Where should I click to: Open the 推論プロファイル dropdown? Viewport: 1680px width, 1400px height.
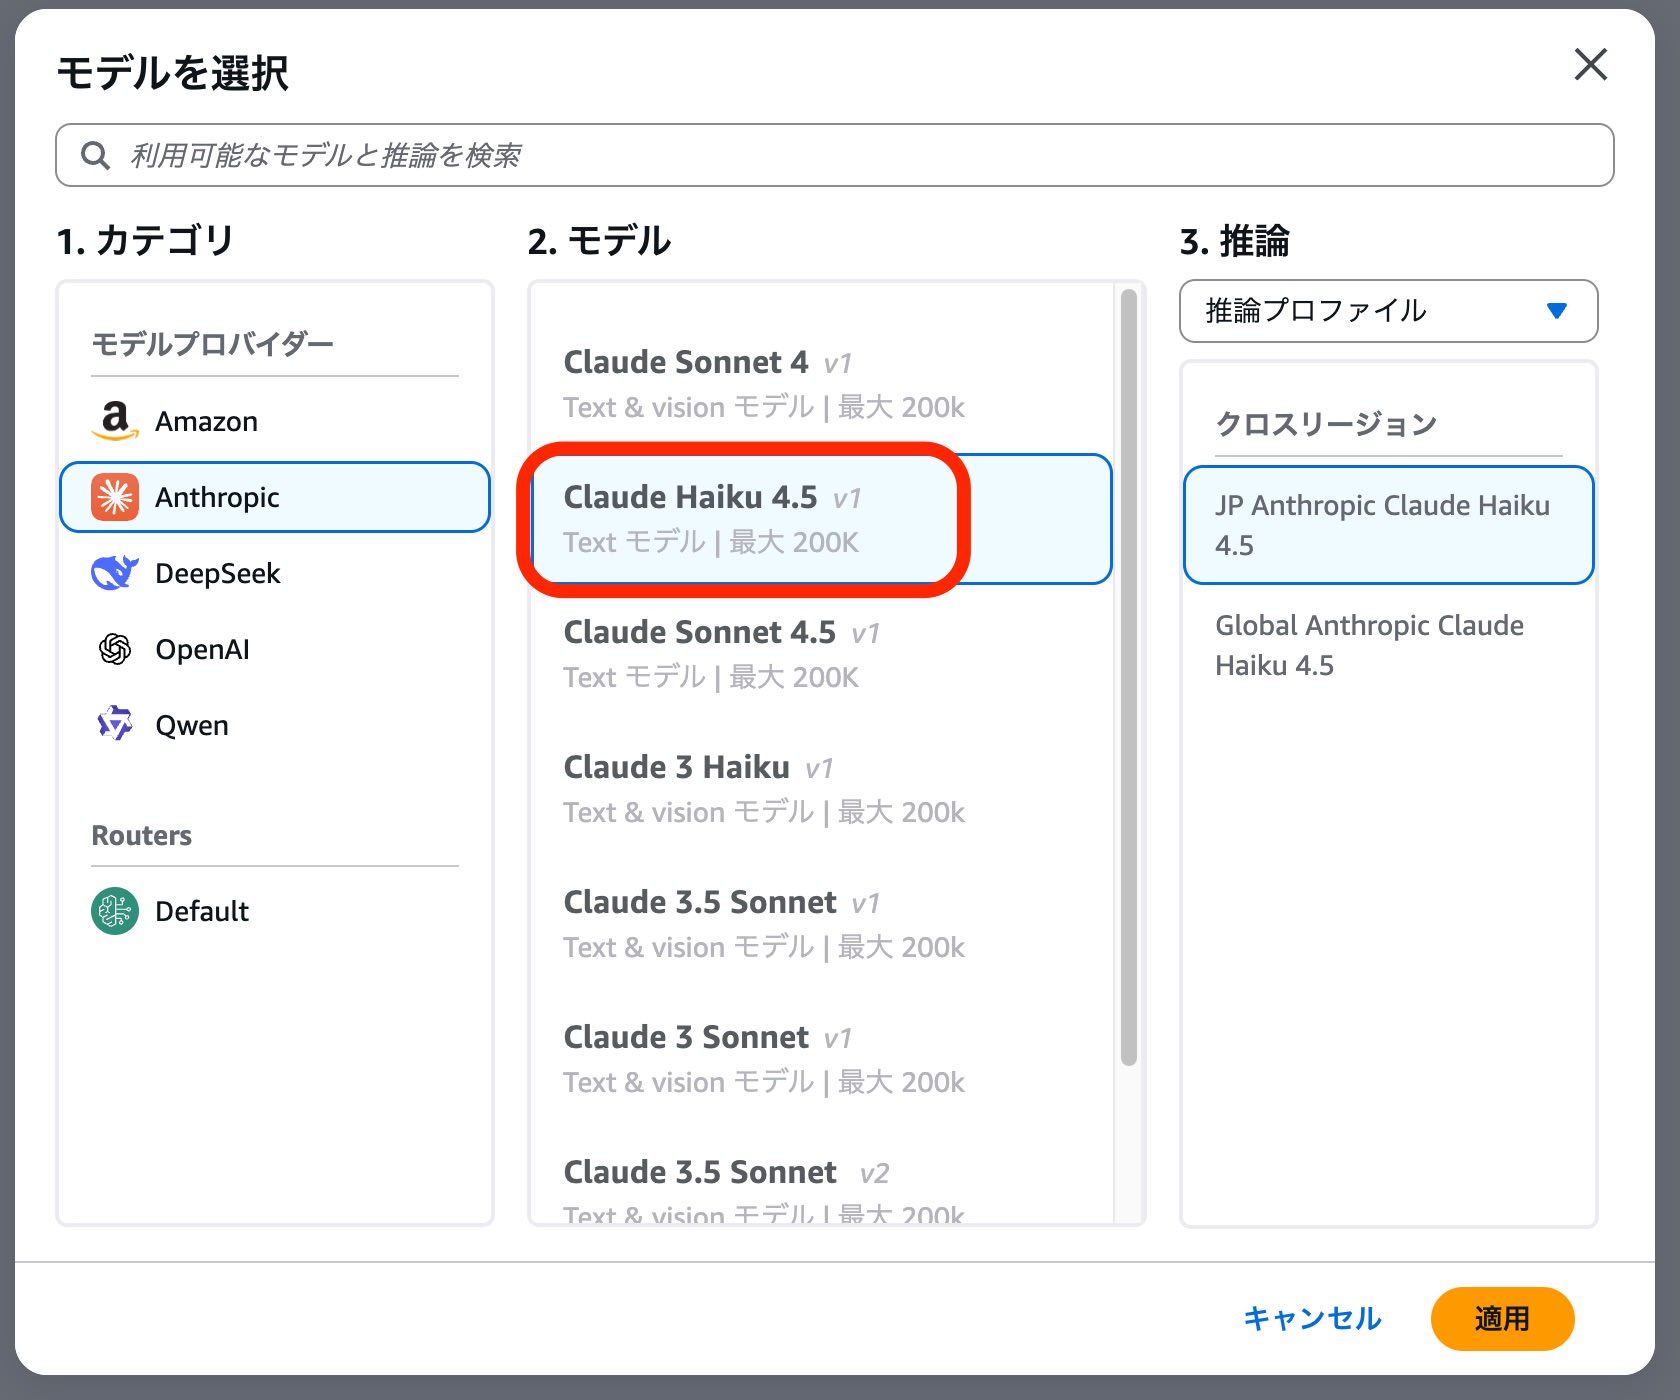click(x=1388, y=311)
